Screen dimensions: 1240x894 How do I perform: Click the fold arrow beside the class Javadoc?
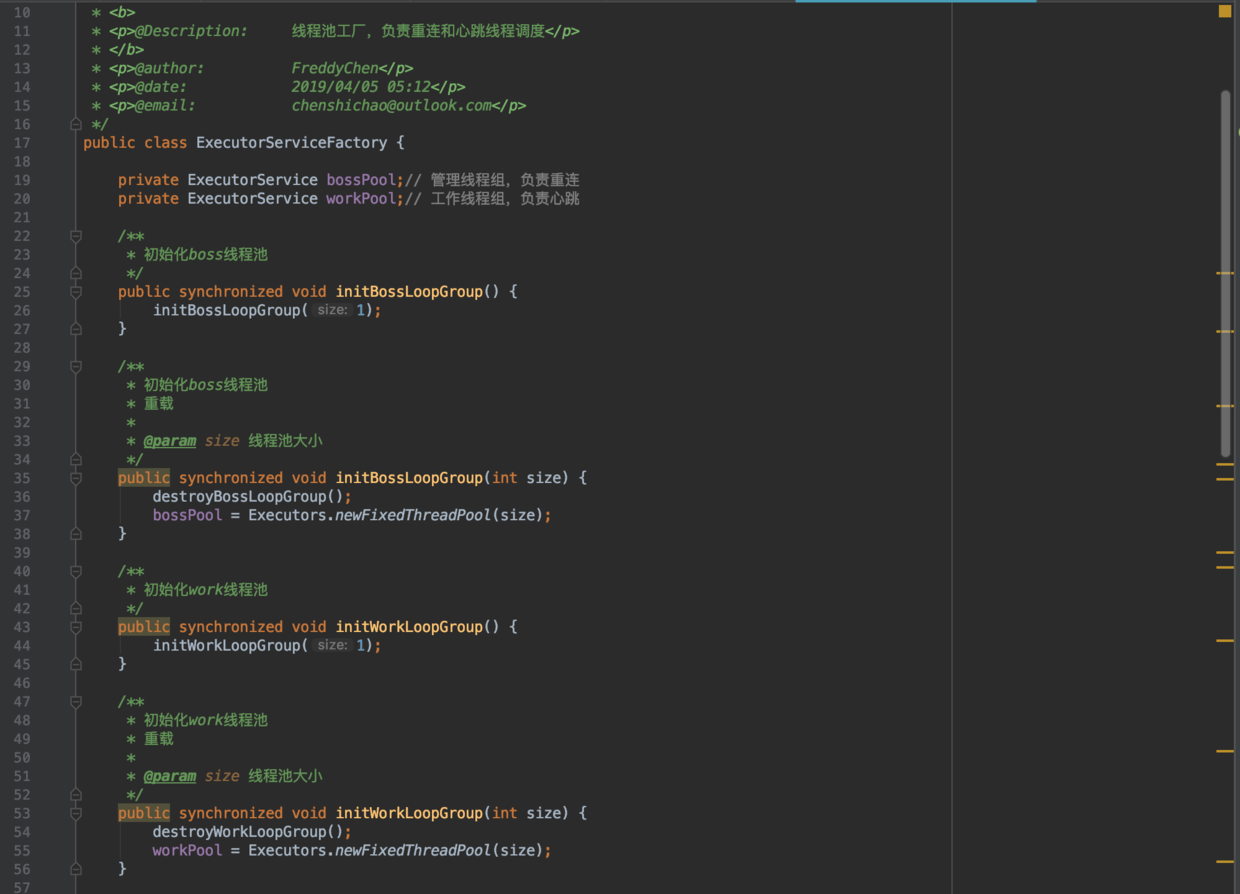pyautogui.click(x=75, y=123)
